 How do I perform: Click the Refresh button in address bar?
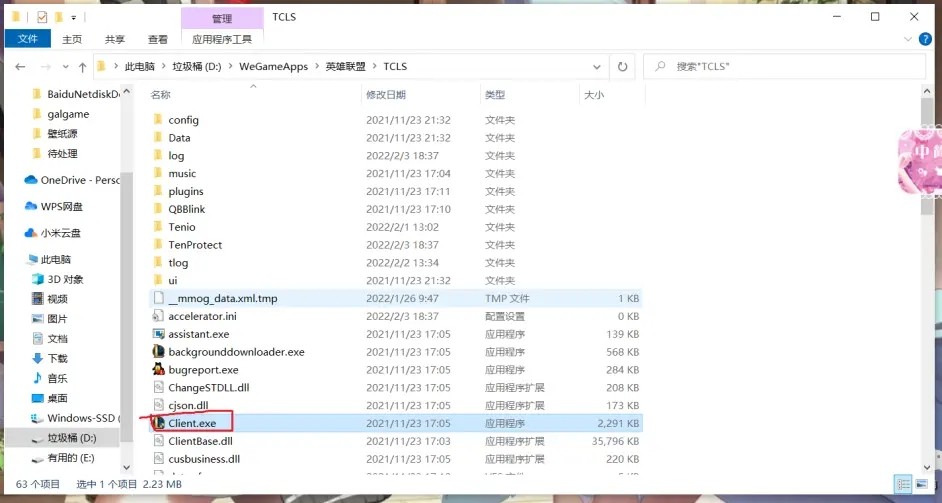point(622,67)
